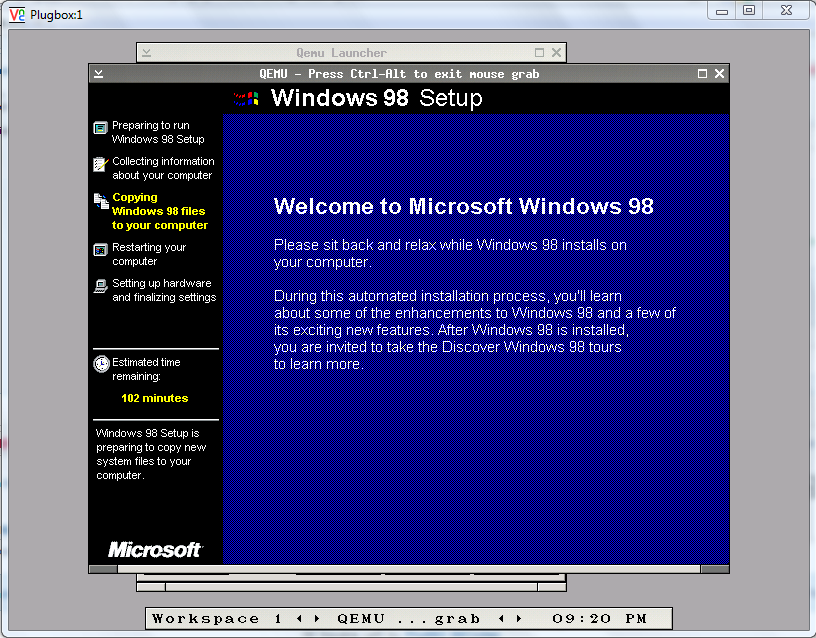Viewport: 816px width, 638px height.
Task: Maximize the Qemu Launcher window
Action: pos(539,53)
